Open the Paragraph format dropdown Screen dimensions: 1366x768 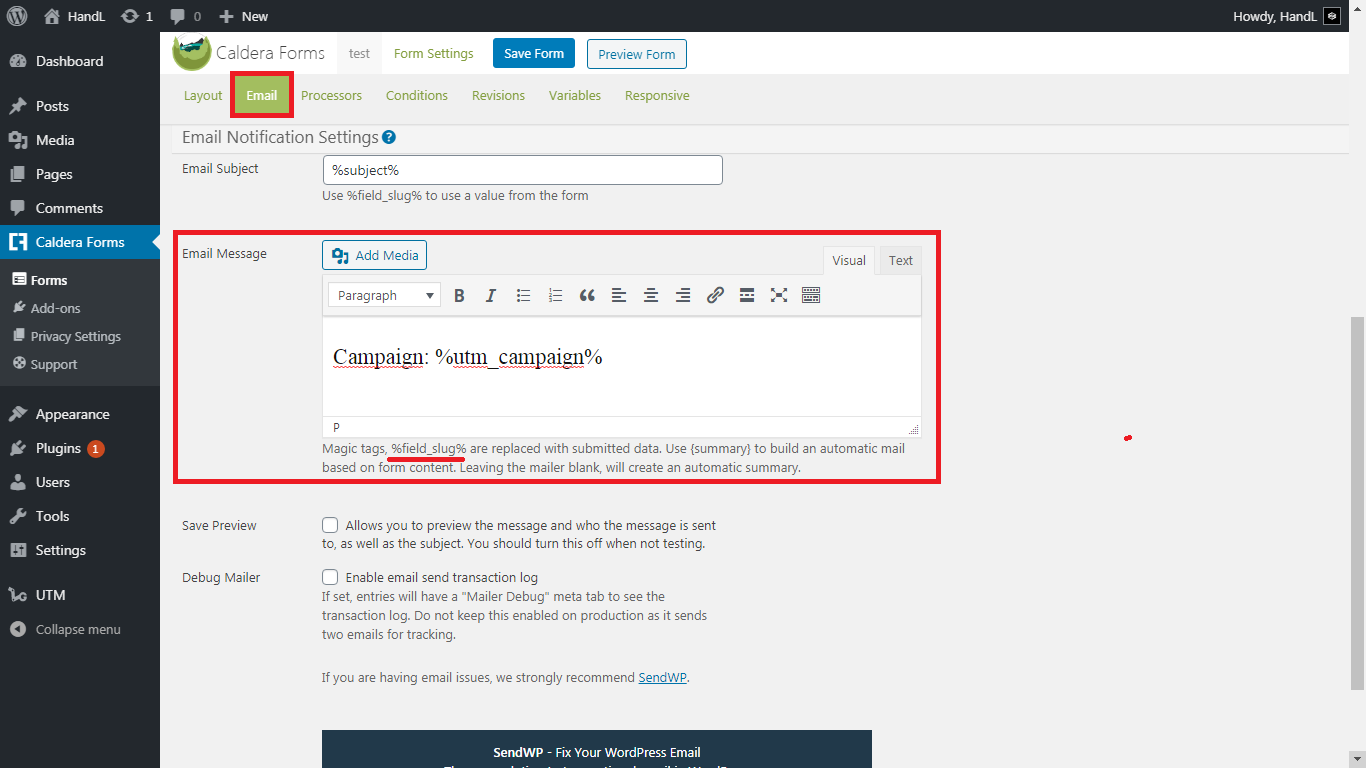point(384,295)
